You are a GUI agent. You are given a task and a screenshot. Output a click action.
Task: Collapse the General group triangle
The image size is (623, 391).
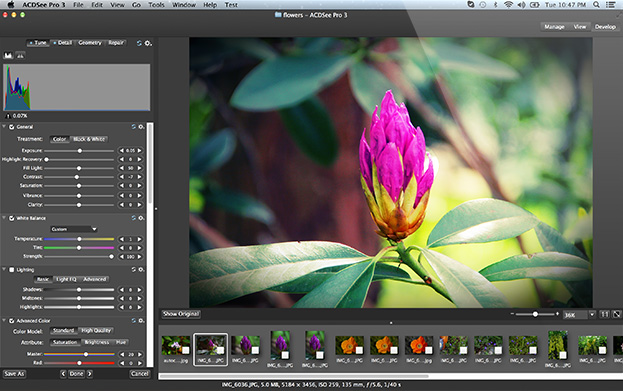(4, 127)
